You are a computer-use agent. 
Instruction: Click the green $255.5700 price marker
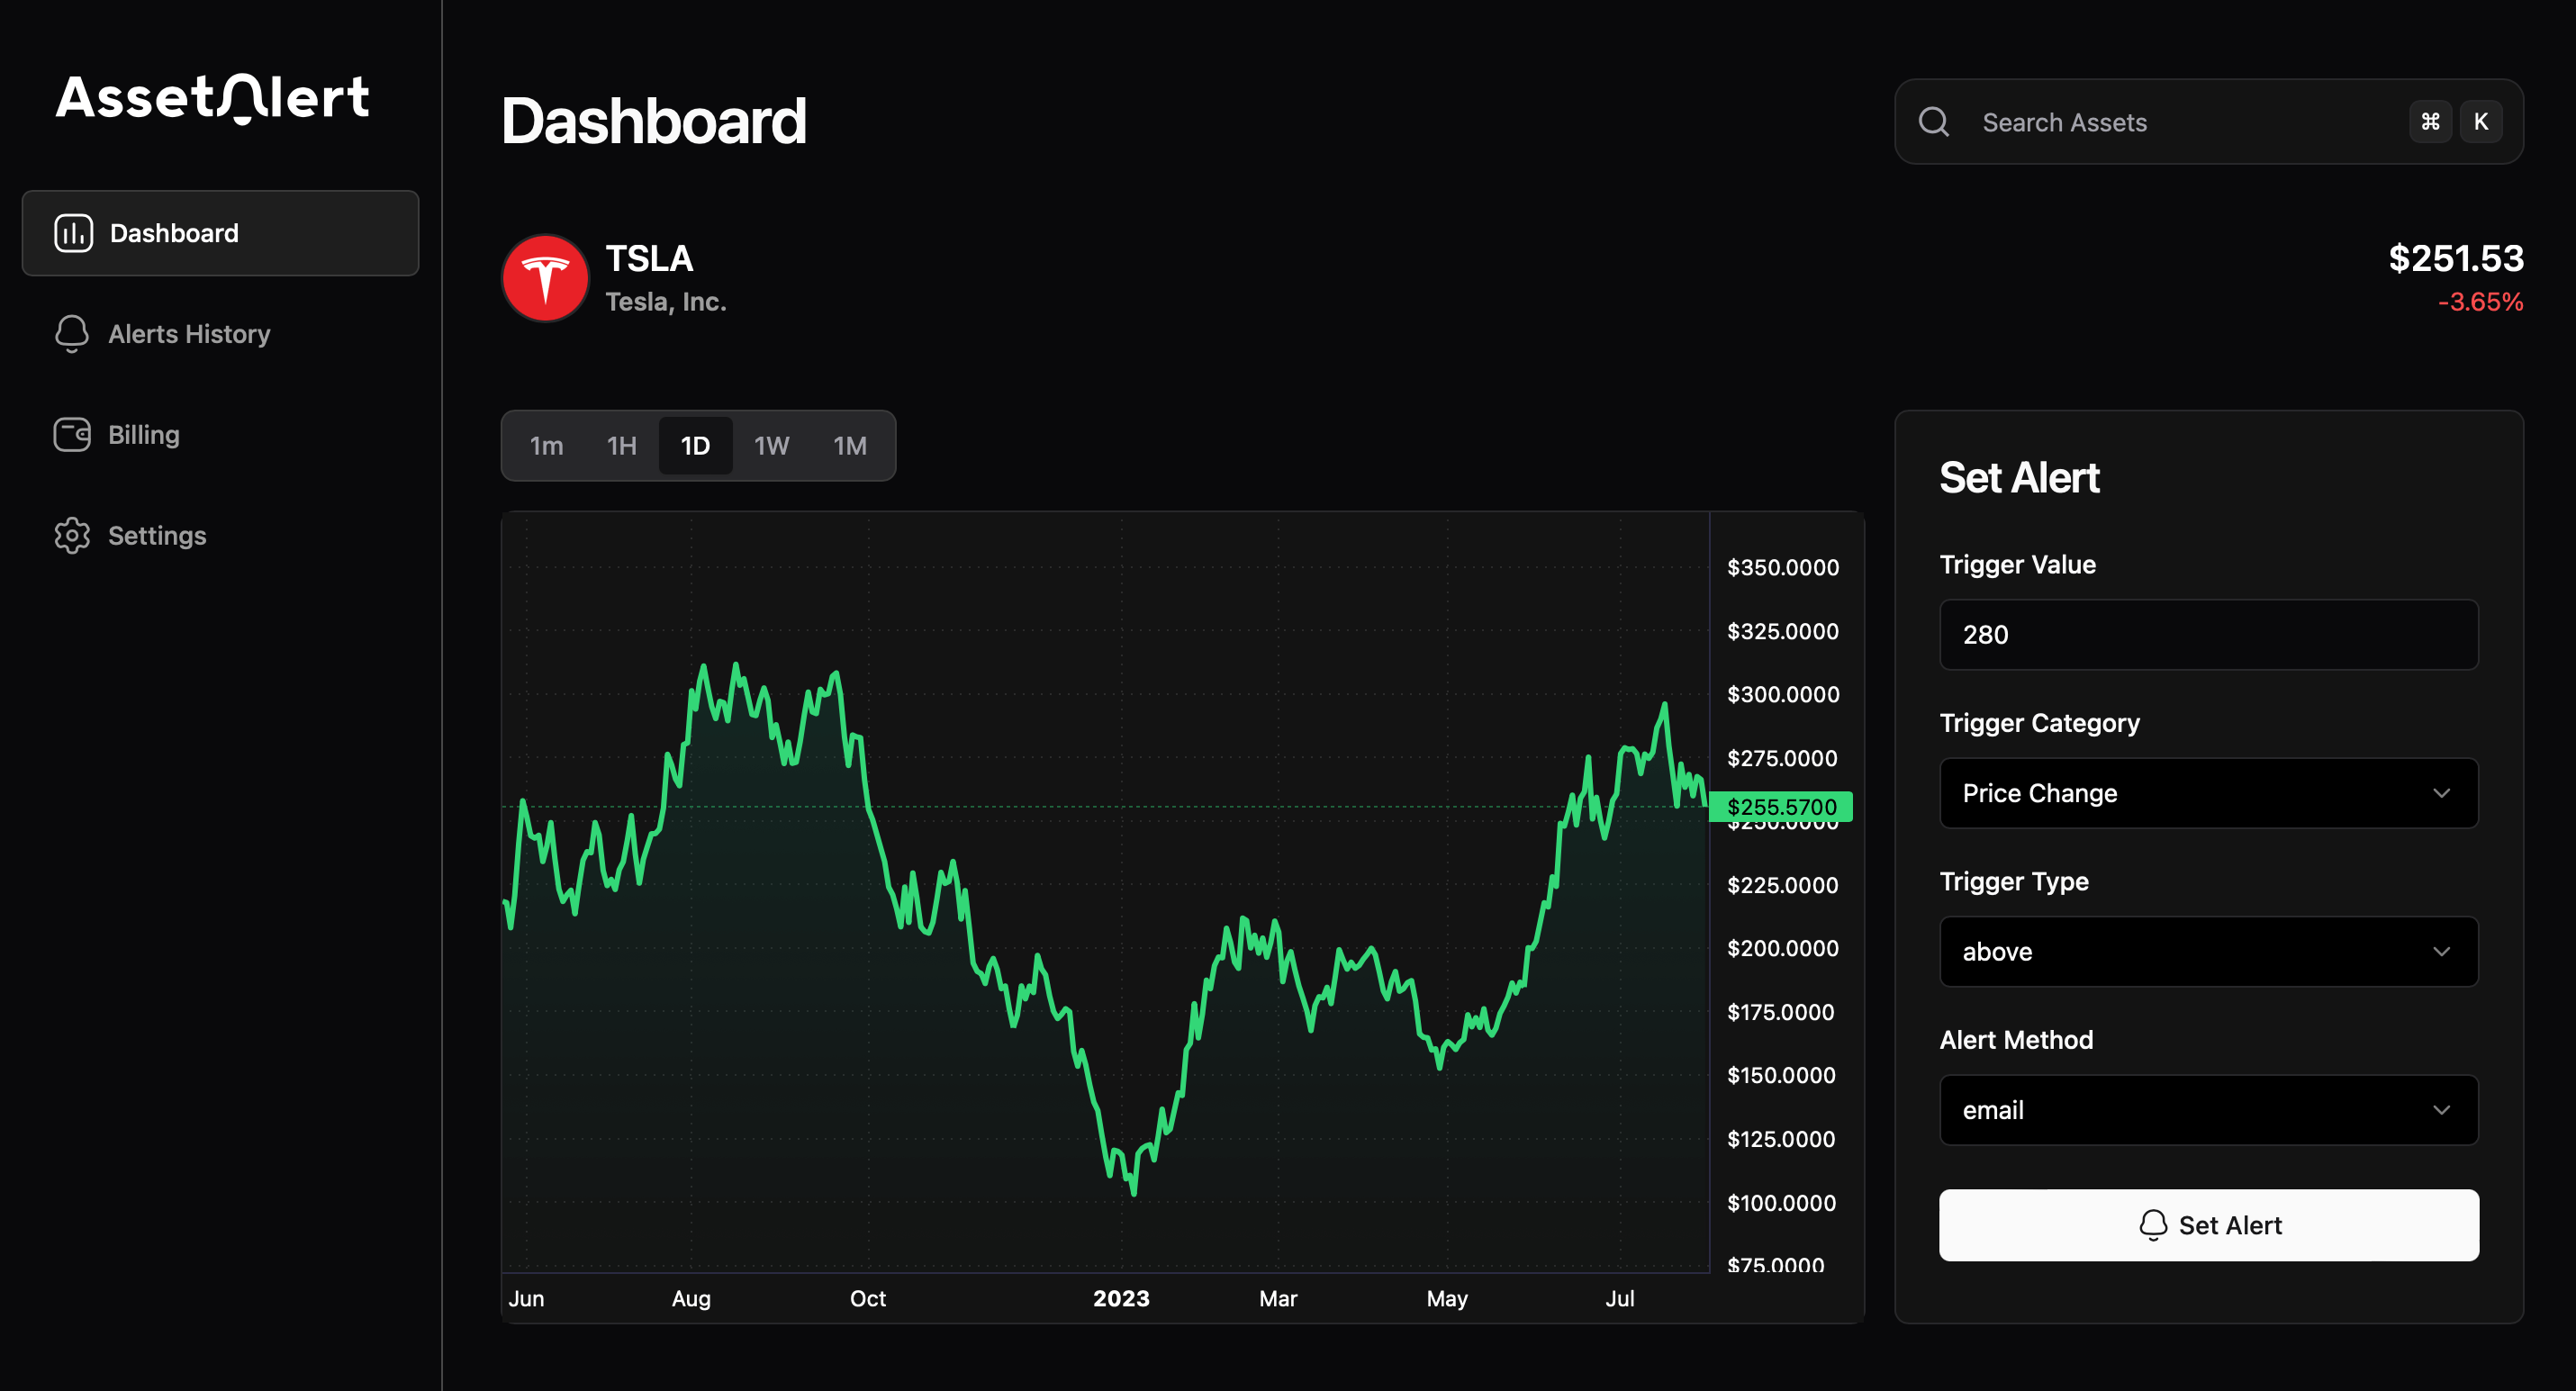1781,807
